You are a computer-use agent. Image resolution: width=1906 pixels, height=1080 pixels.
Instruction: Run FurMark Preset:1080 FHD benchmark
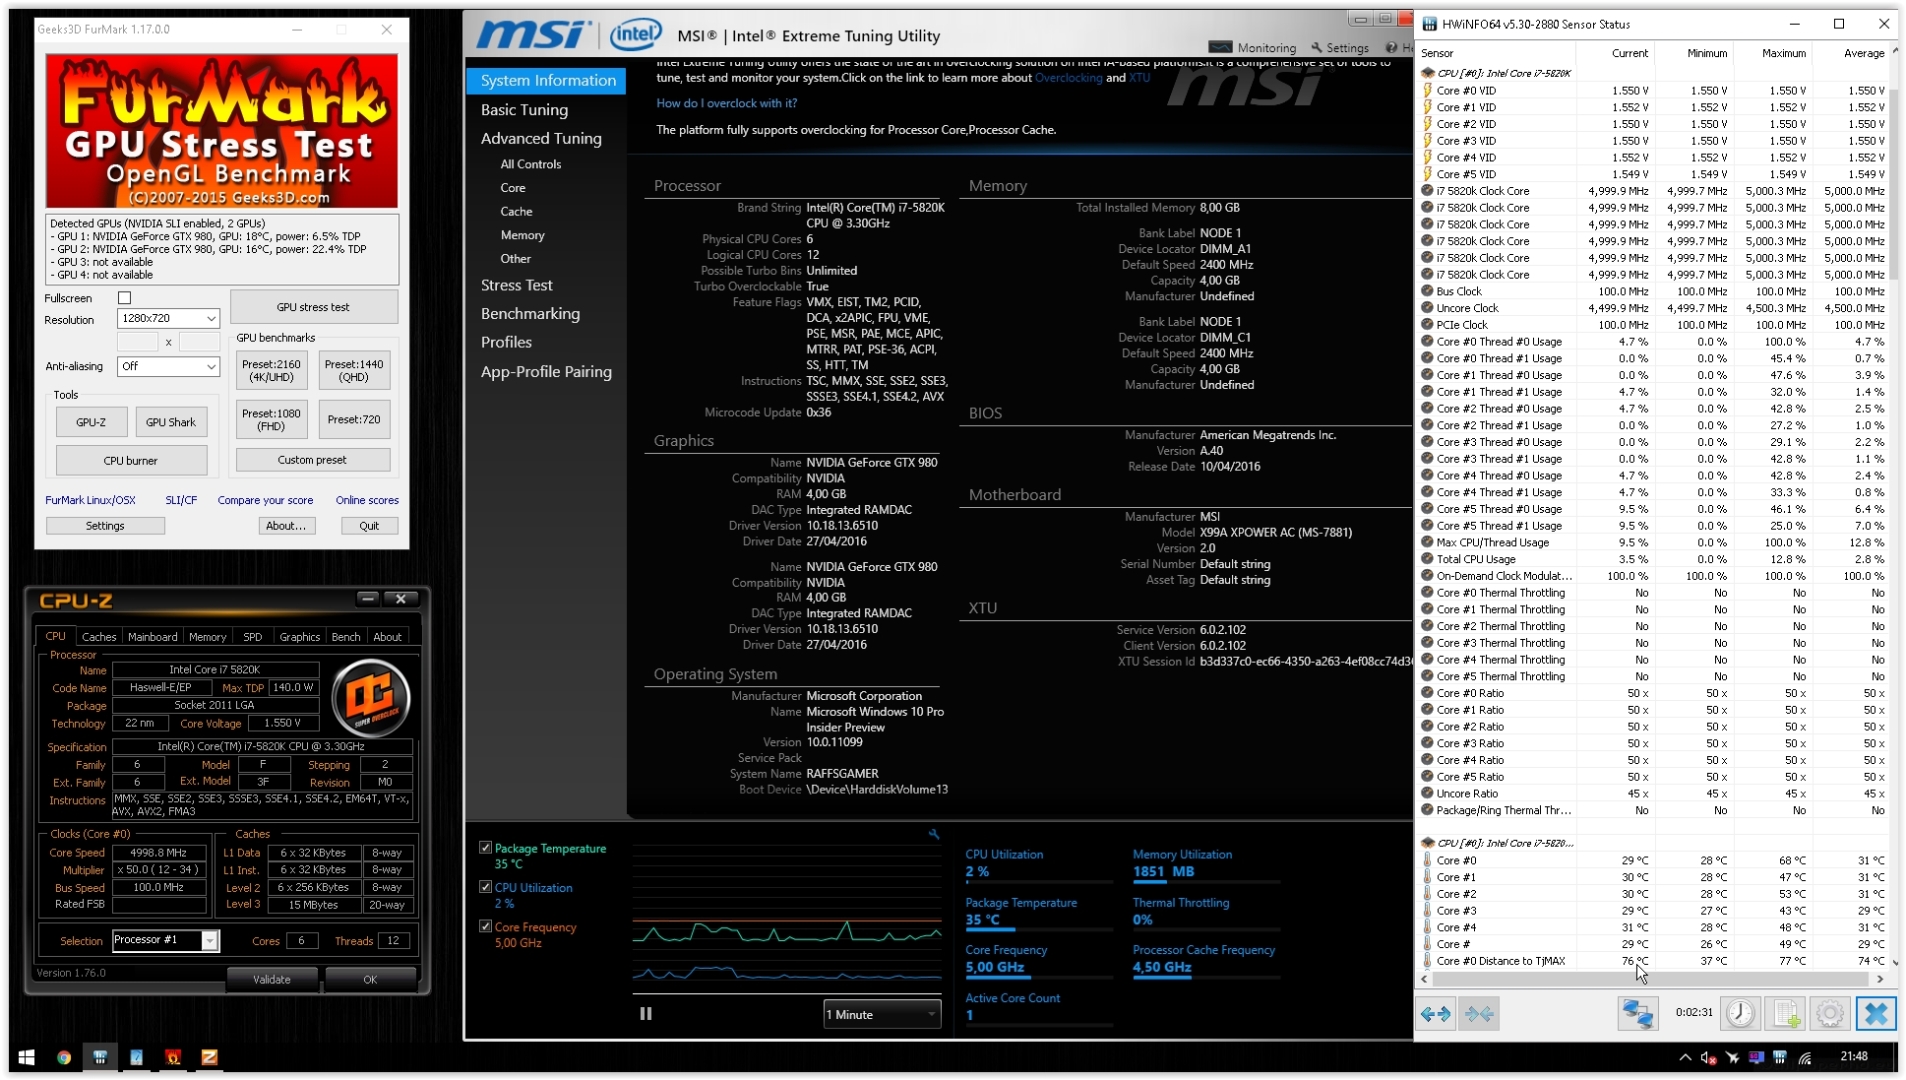[x=271, y=419]
